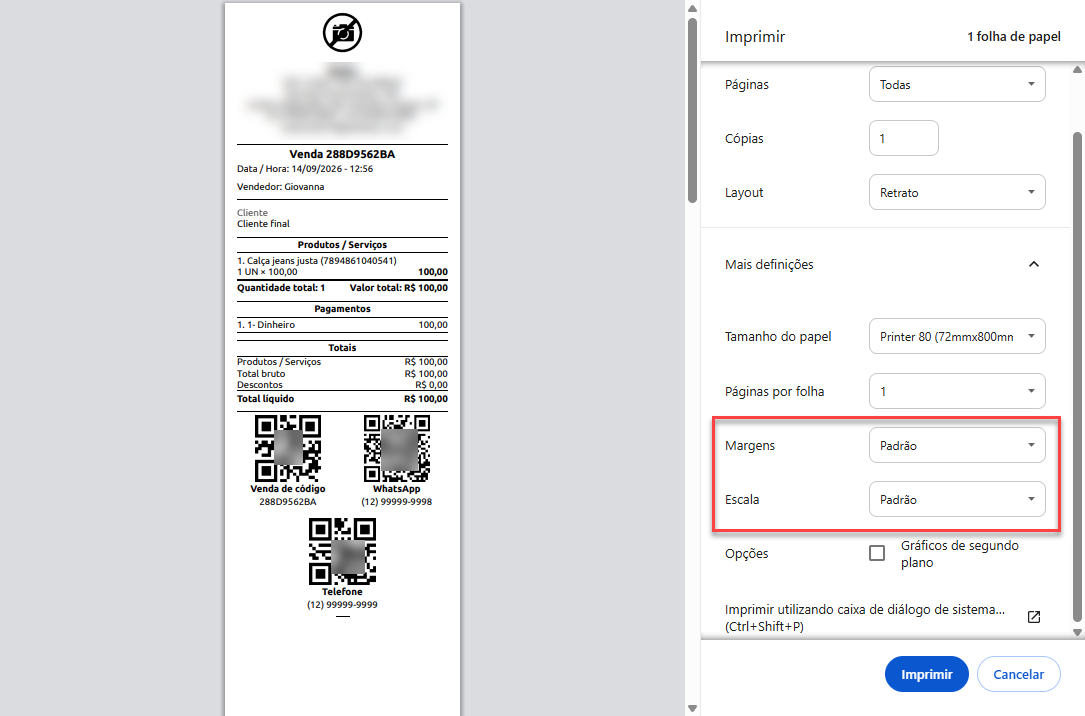Click the Cancelar button
Image resolution: width=1085 pixels, height=716 pixels.
(1019, 674)
